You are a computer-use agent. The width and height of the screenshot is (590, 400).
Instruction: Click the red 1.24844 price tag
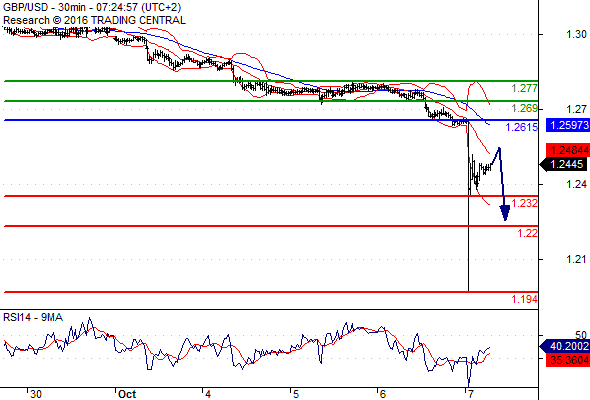(x=568, y=150)
